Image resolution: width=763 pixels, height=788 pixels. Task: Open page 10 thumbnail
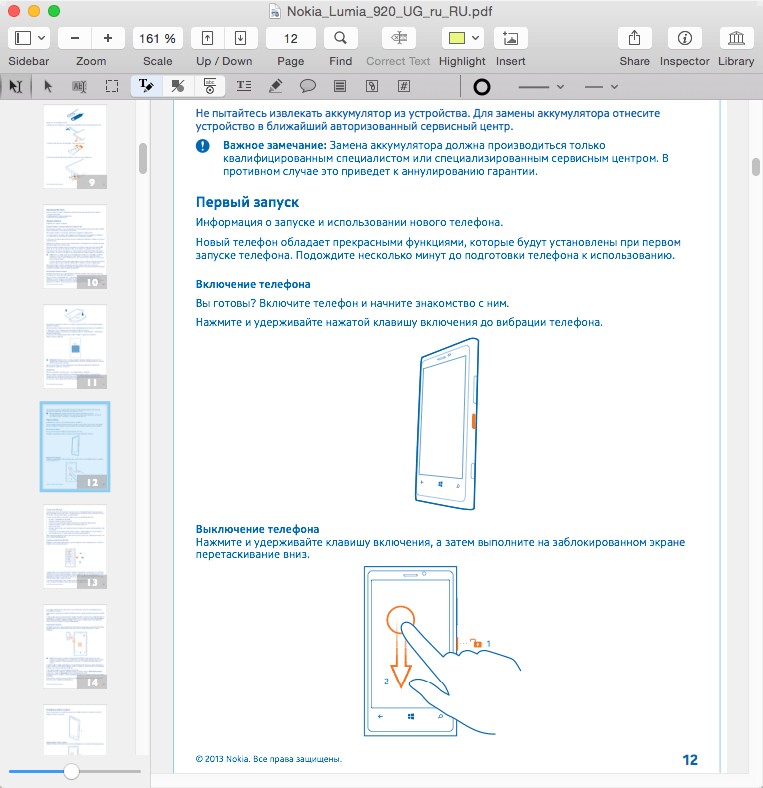75,246
